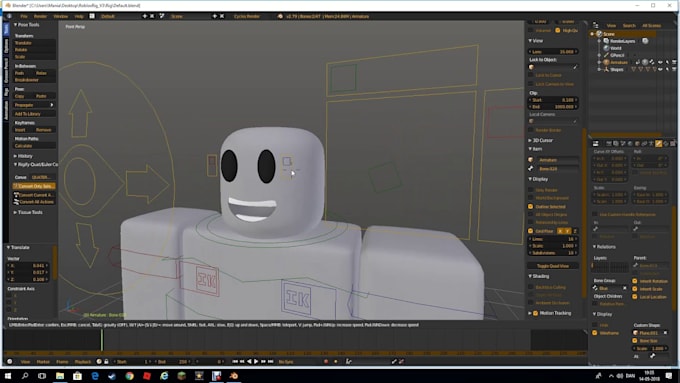The image size is (680, 383).
Task: Open the taskbar search icon
Action: (x=25, y=376)
